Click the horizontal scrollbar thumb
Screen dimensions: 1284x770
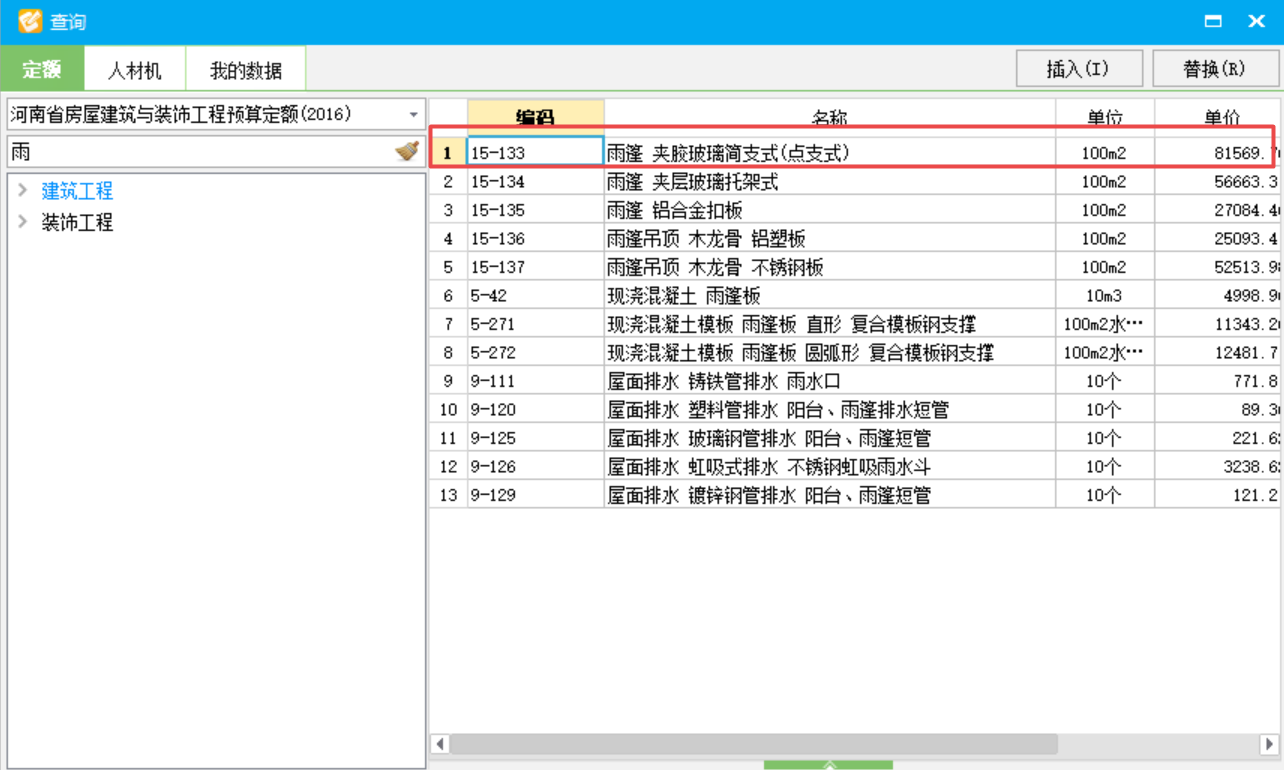click(x=753, y=744)
